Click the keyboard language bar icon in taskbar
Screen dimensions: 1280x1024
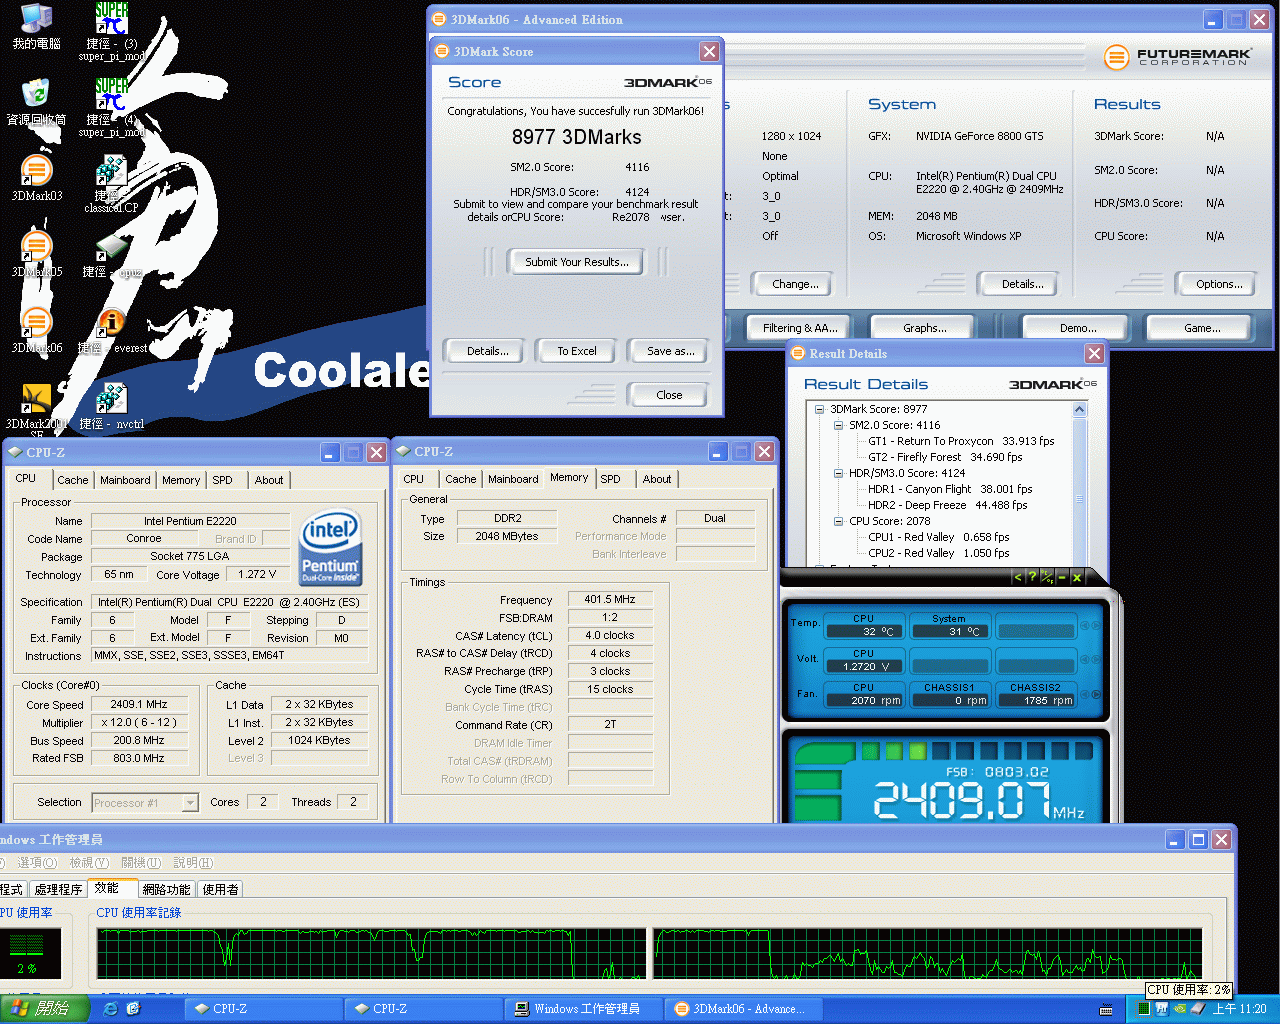1105,1010
